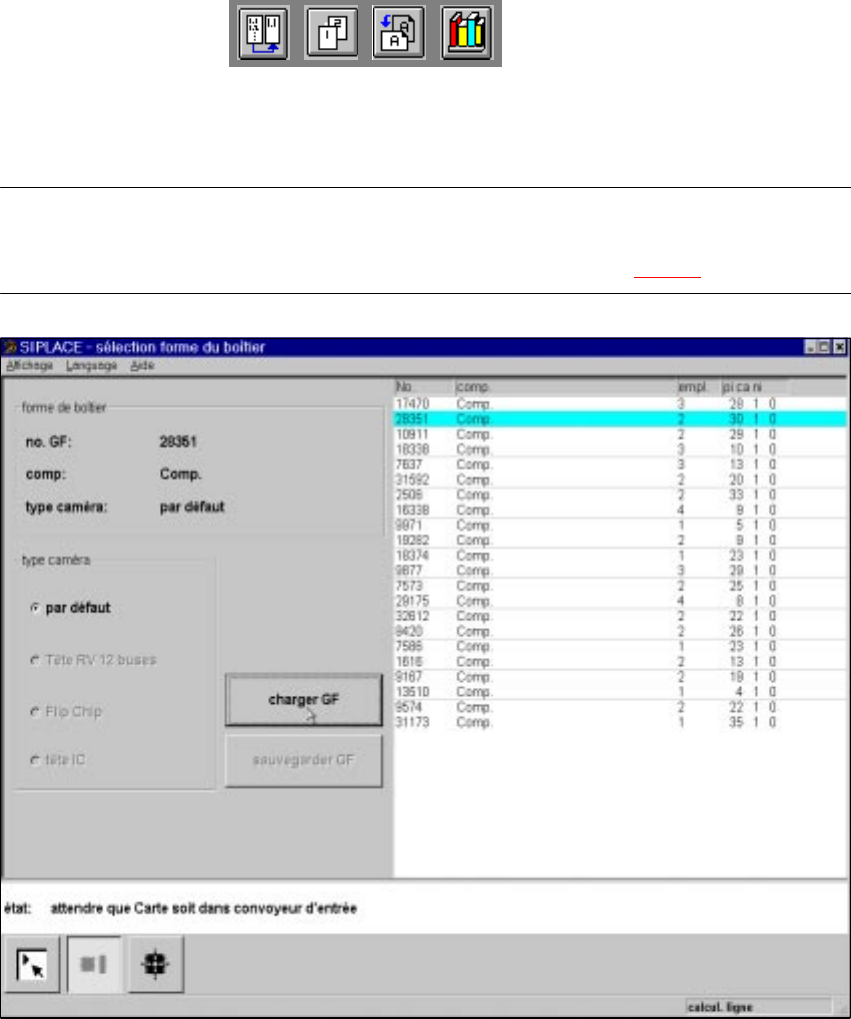Click the 'sauvegarder GF' button
The image size is (851, 1019).
(304, 760)
